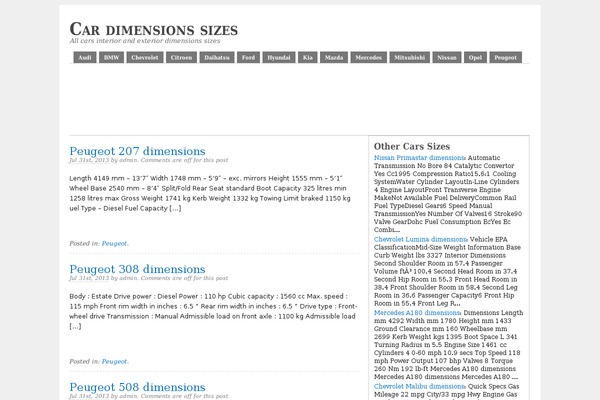The height and width of the screenshot is (400, 600).
Task: Open the BMW category
Action: click(x=111, y=57)
